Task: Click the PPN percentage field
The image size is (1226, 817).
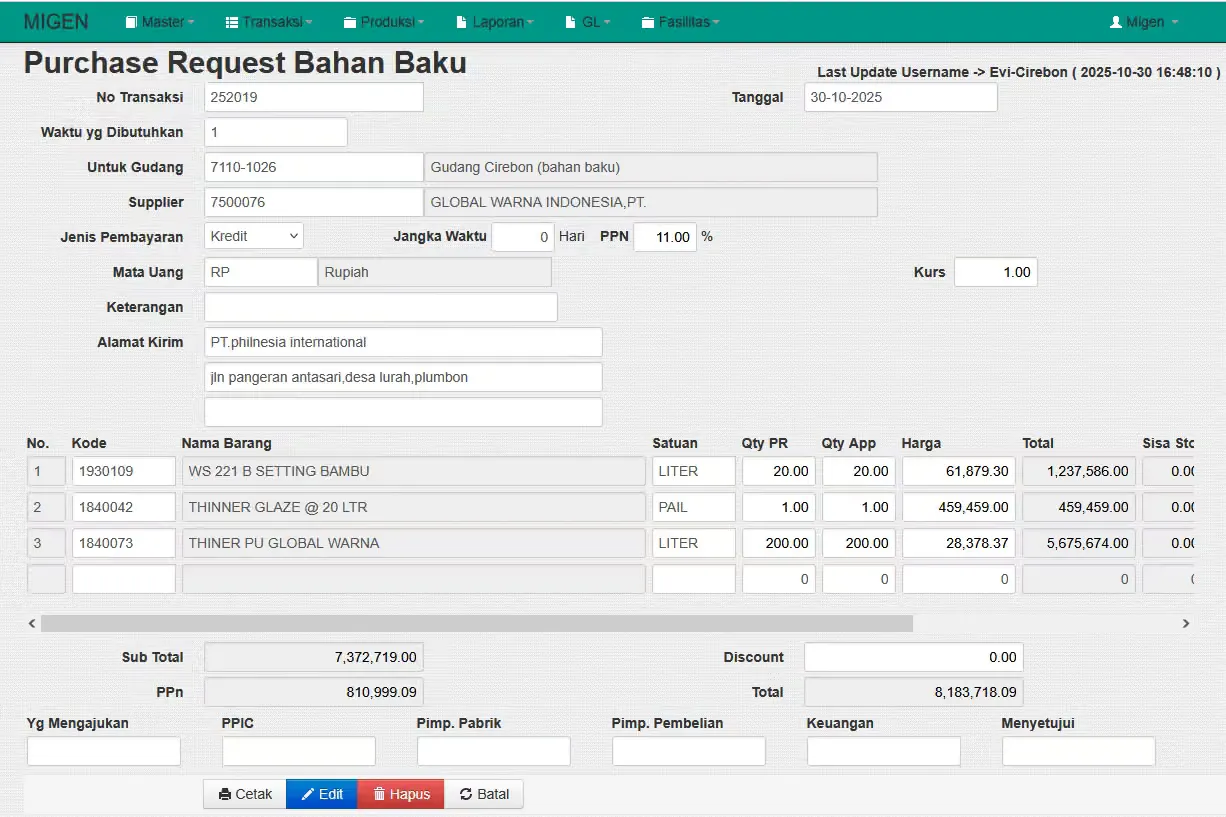Action: point(665,237)
